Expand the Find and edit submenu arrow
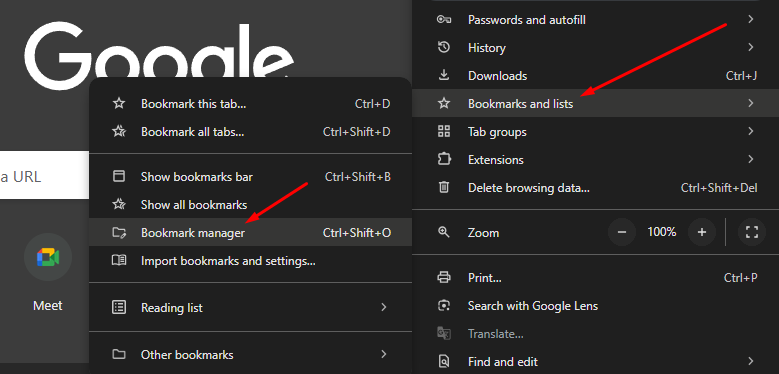This screenshot has height=374, width=779. pyautogui.click(x=751, y=361)
